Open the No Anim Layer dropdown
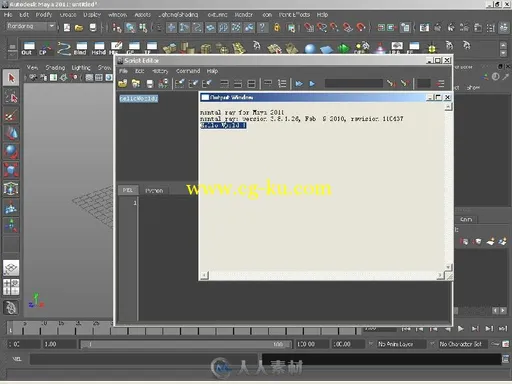The height and width of the screenshot is (384, 512). tap(401, 344)
